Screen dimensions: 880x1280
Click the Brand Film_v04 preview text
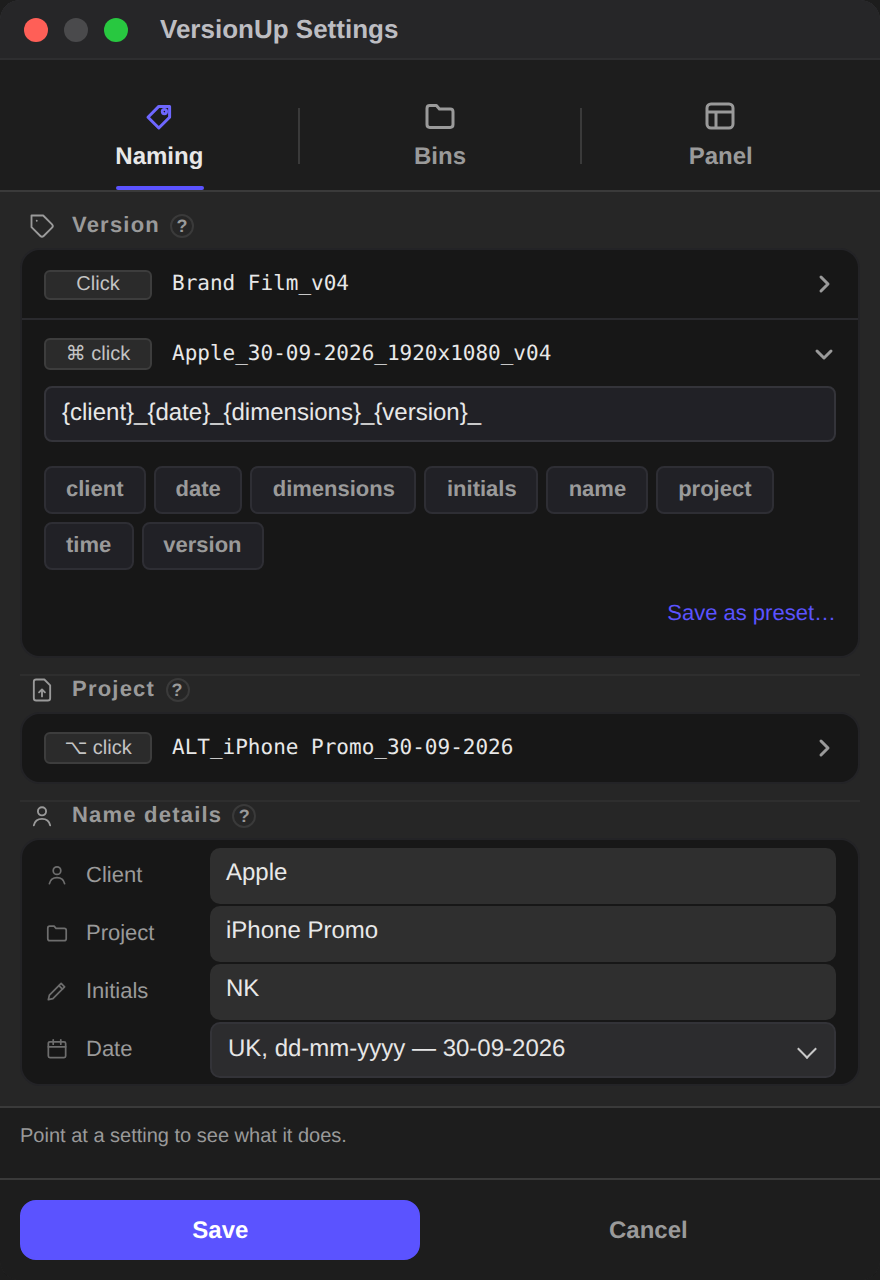(x=260, y=284)
